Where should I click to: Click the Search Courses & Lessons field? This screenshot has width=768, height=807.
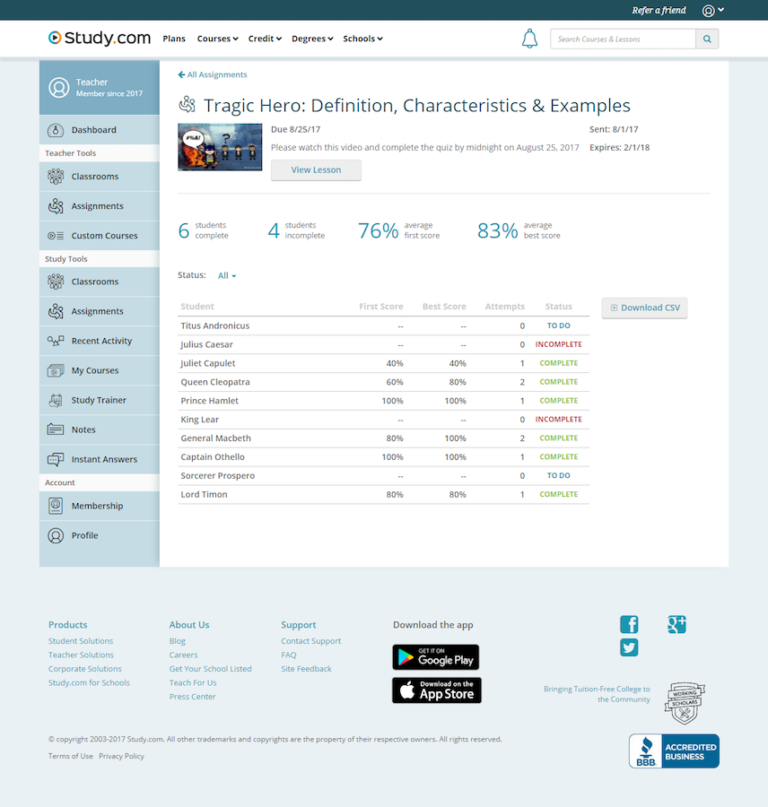pos(622,39)
